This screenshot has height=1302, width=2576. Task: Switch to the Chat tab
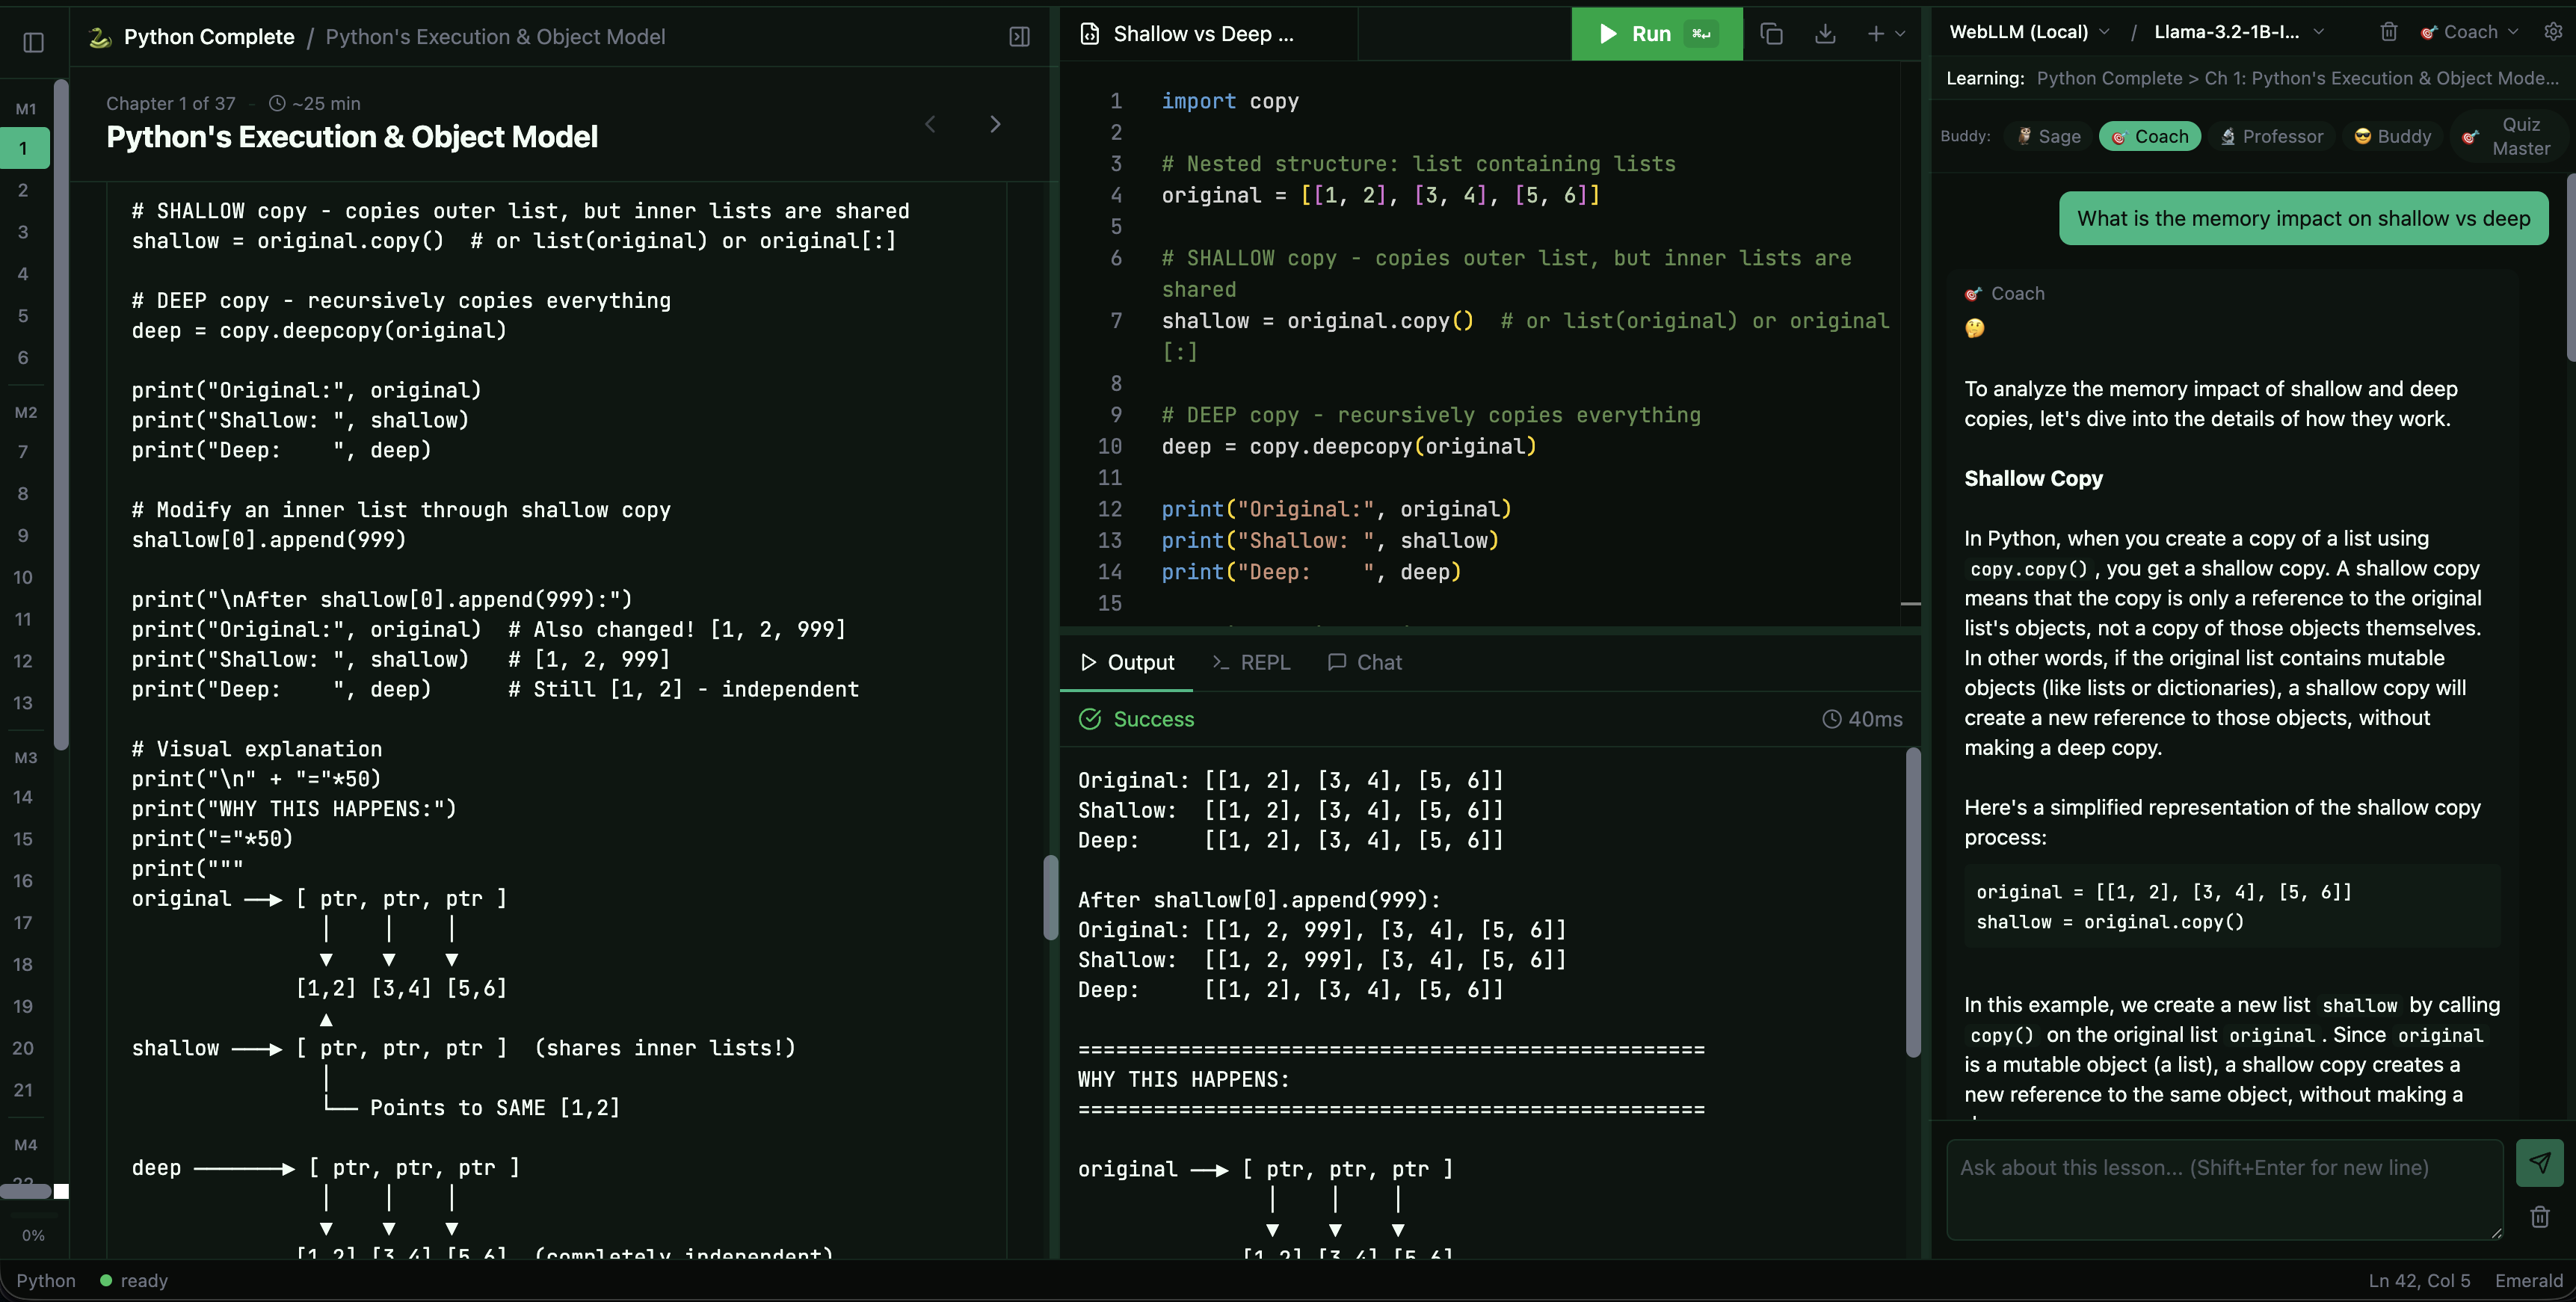(1365, 662)
